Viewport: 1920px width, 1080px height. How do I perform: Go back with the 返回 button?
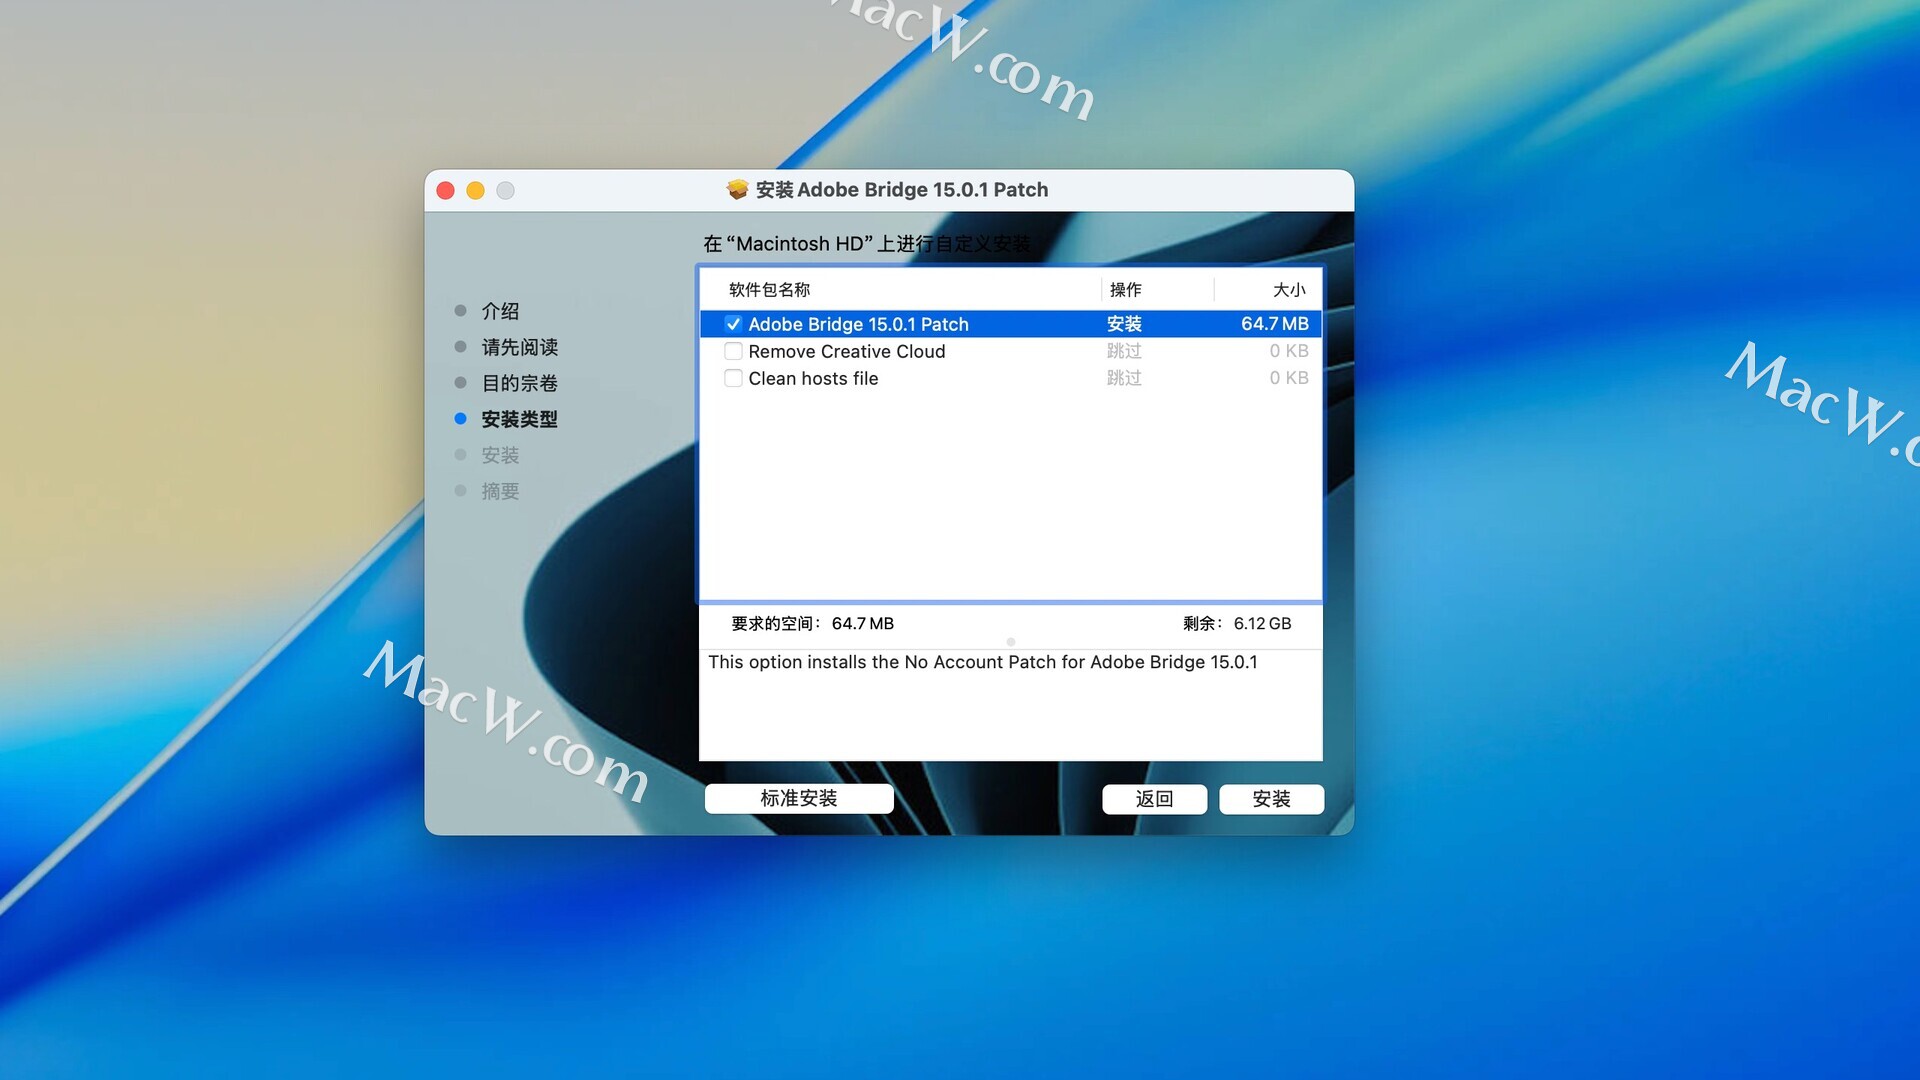pos(1154,799)
